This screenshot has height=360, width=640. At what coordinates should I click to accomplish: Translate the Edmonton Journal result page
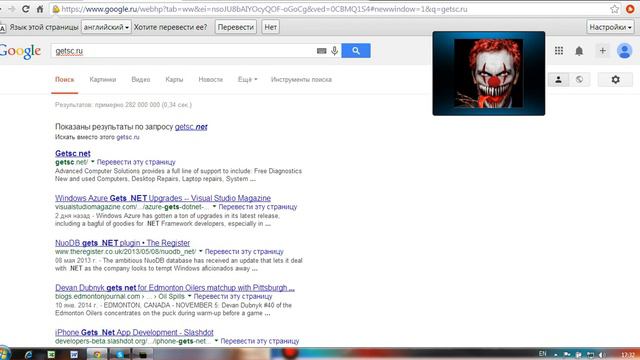coord(233,296)
